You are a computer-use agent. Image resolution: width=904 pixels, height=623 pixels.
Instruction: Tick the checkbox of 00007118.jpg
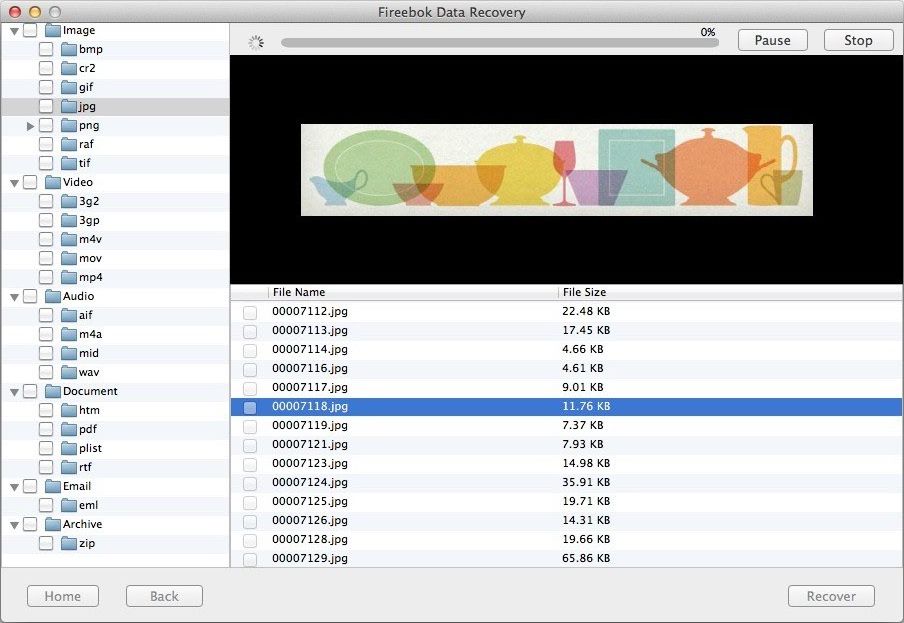250,407
